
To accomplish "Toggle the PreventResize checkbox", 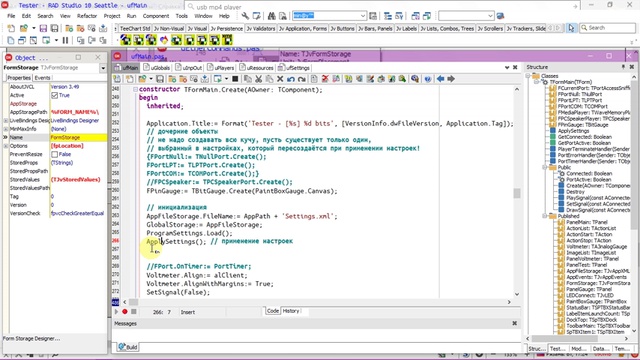I will (x=54, y=154).
